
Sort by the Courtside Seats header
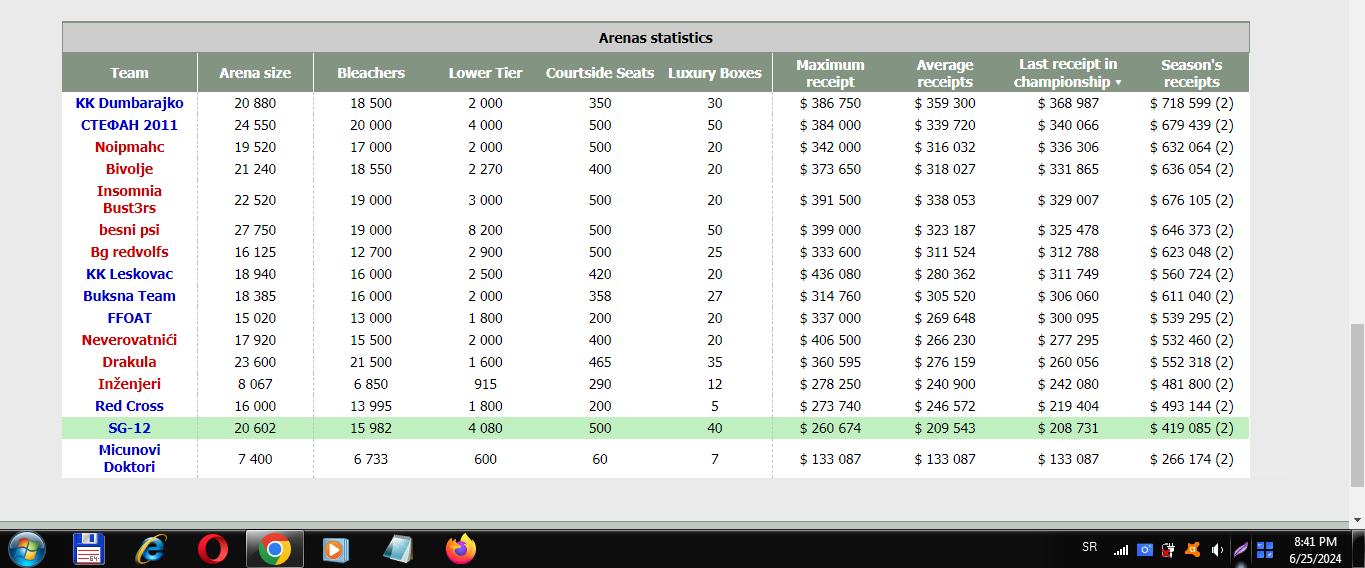[600, 73]
